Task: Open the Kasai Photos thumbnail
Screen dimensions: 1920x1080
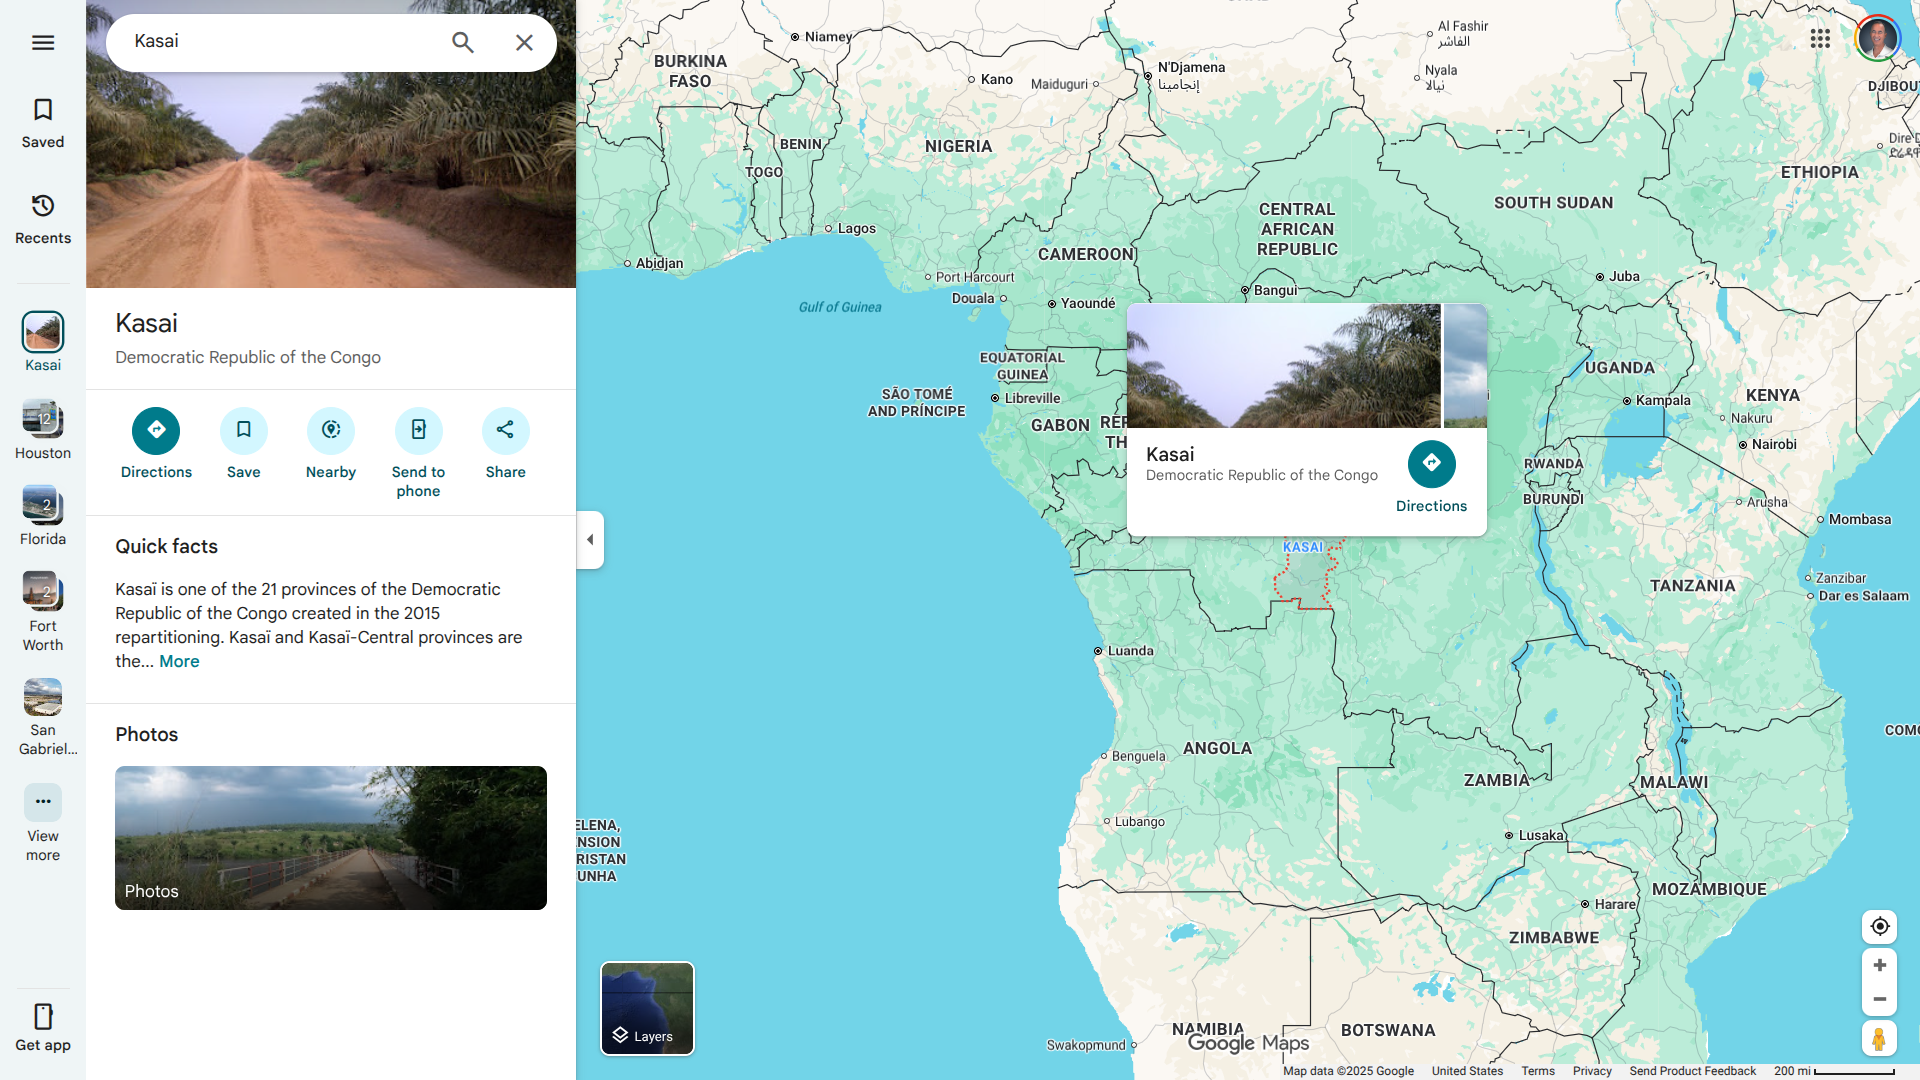Action: [331, 837]
